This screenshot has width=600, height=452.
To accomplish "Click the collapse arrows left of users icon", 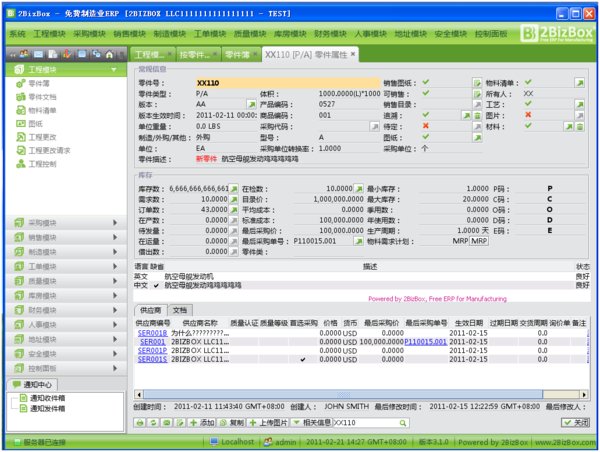I will pyautogui.click(x=13, y=55).
